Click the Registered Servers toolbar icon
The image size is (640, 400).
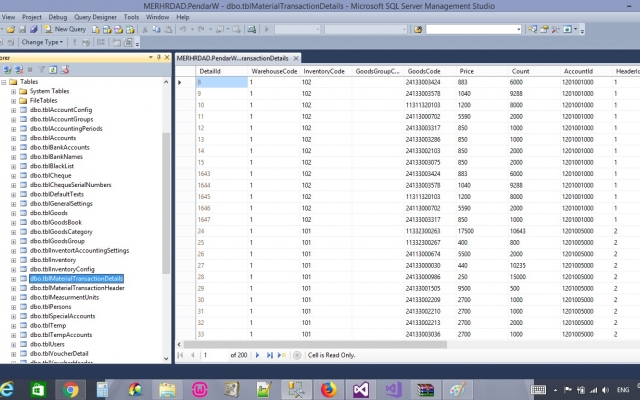pyautogui.click(x=532, y=29)
